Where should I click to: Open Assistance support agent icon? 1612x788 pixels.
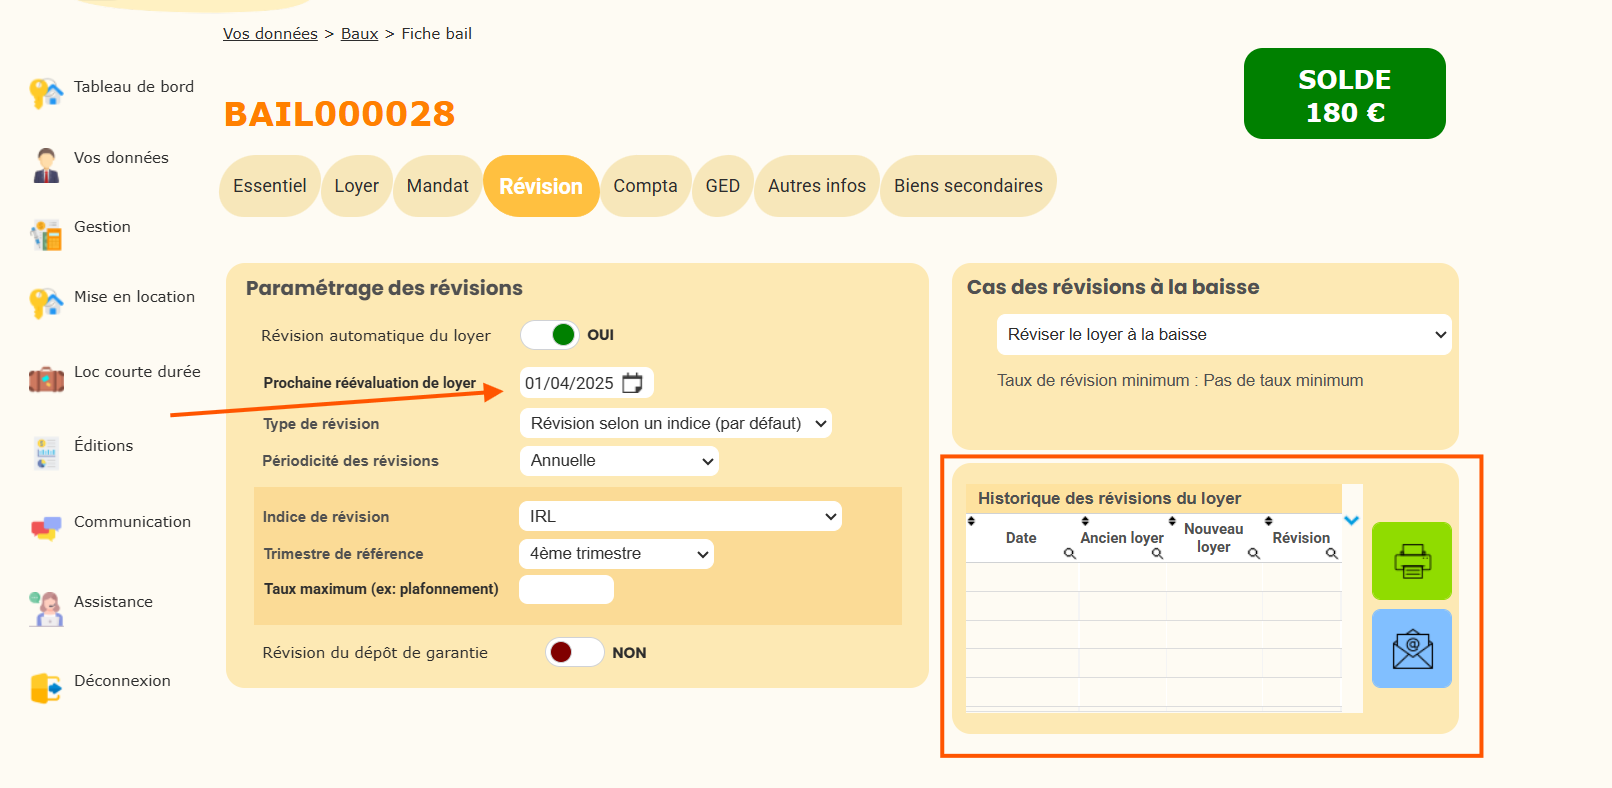46,609
